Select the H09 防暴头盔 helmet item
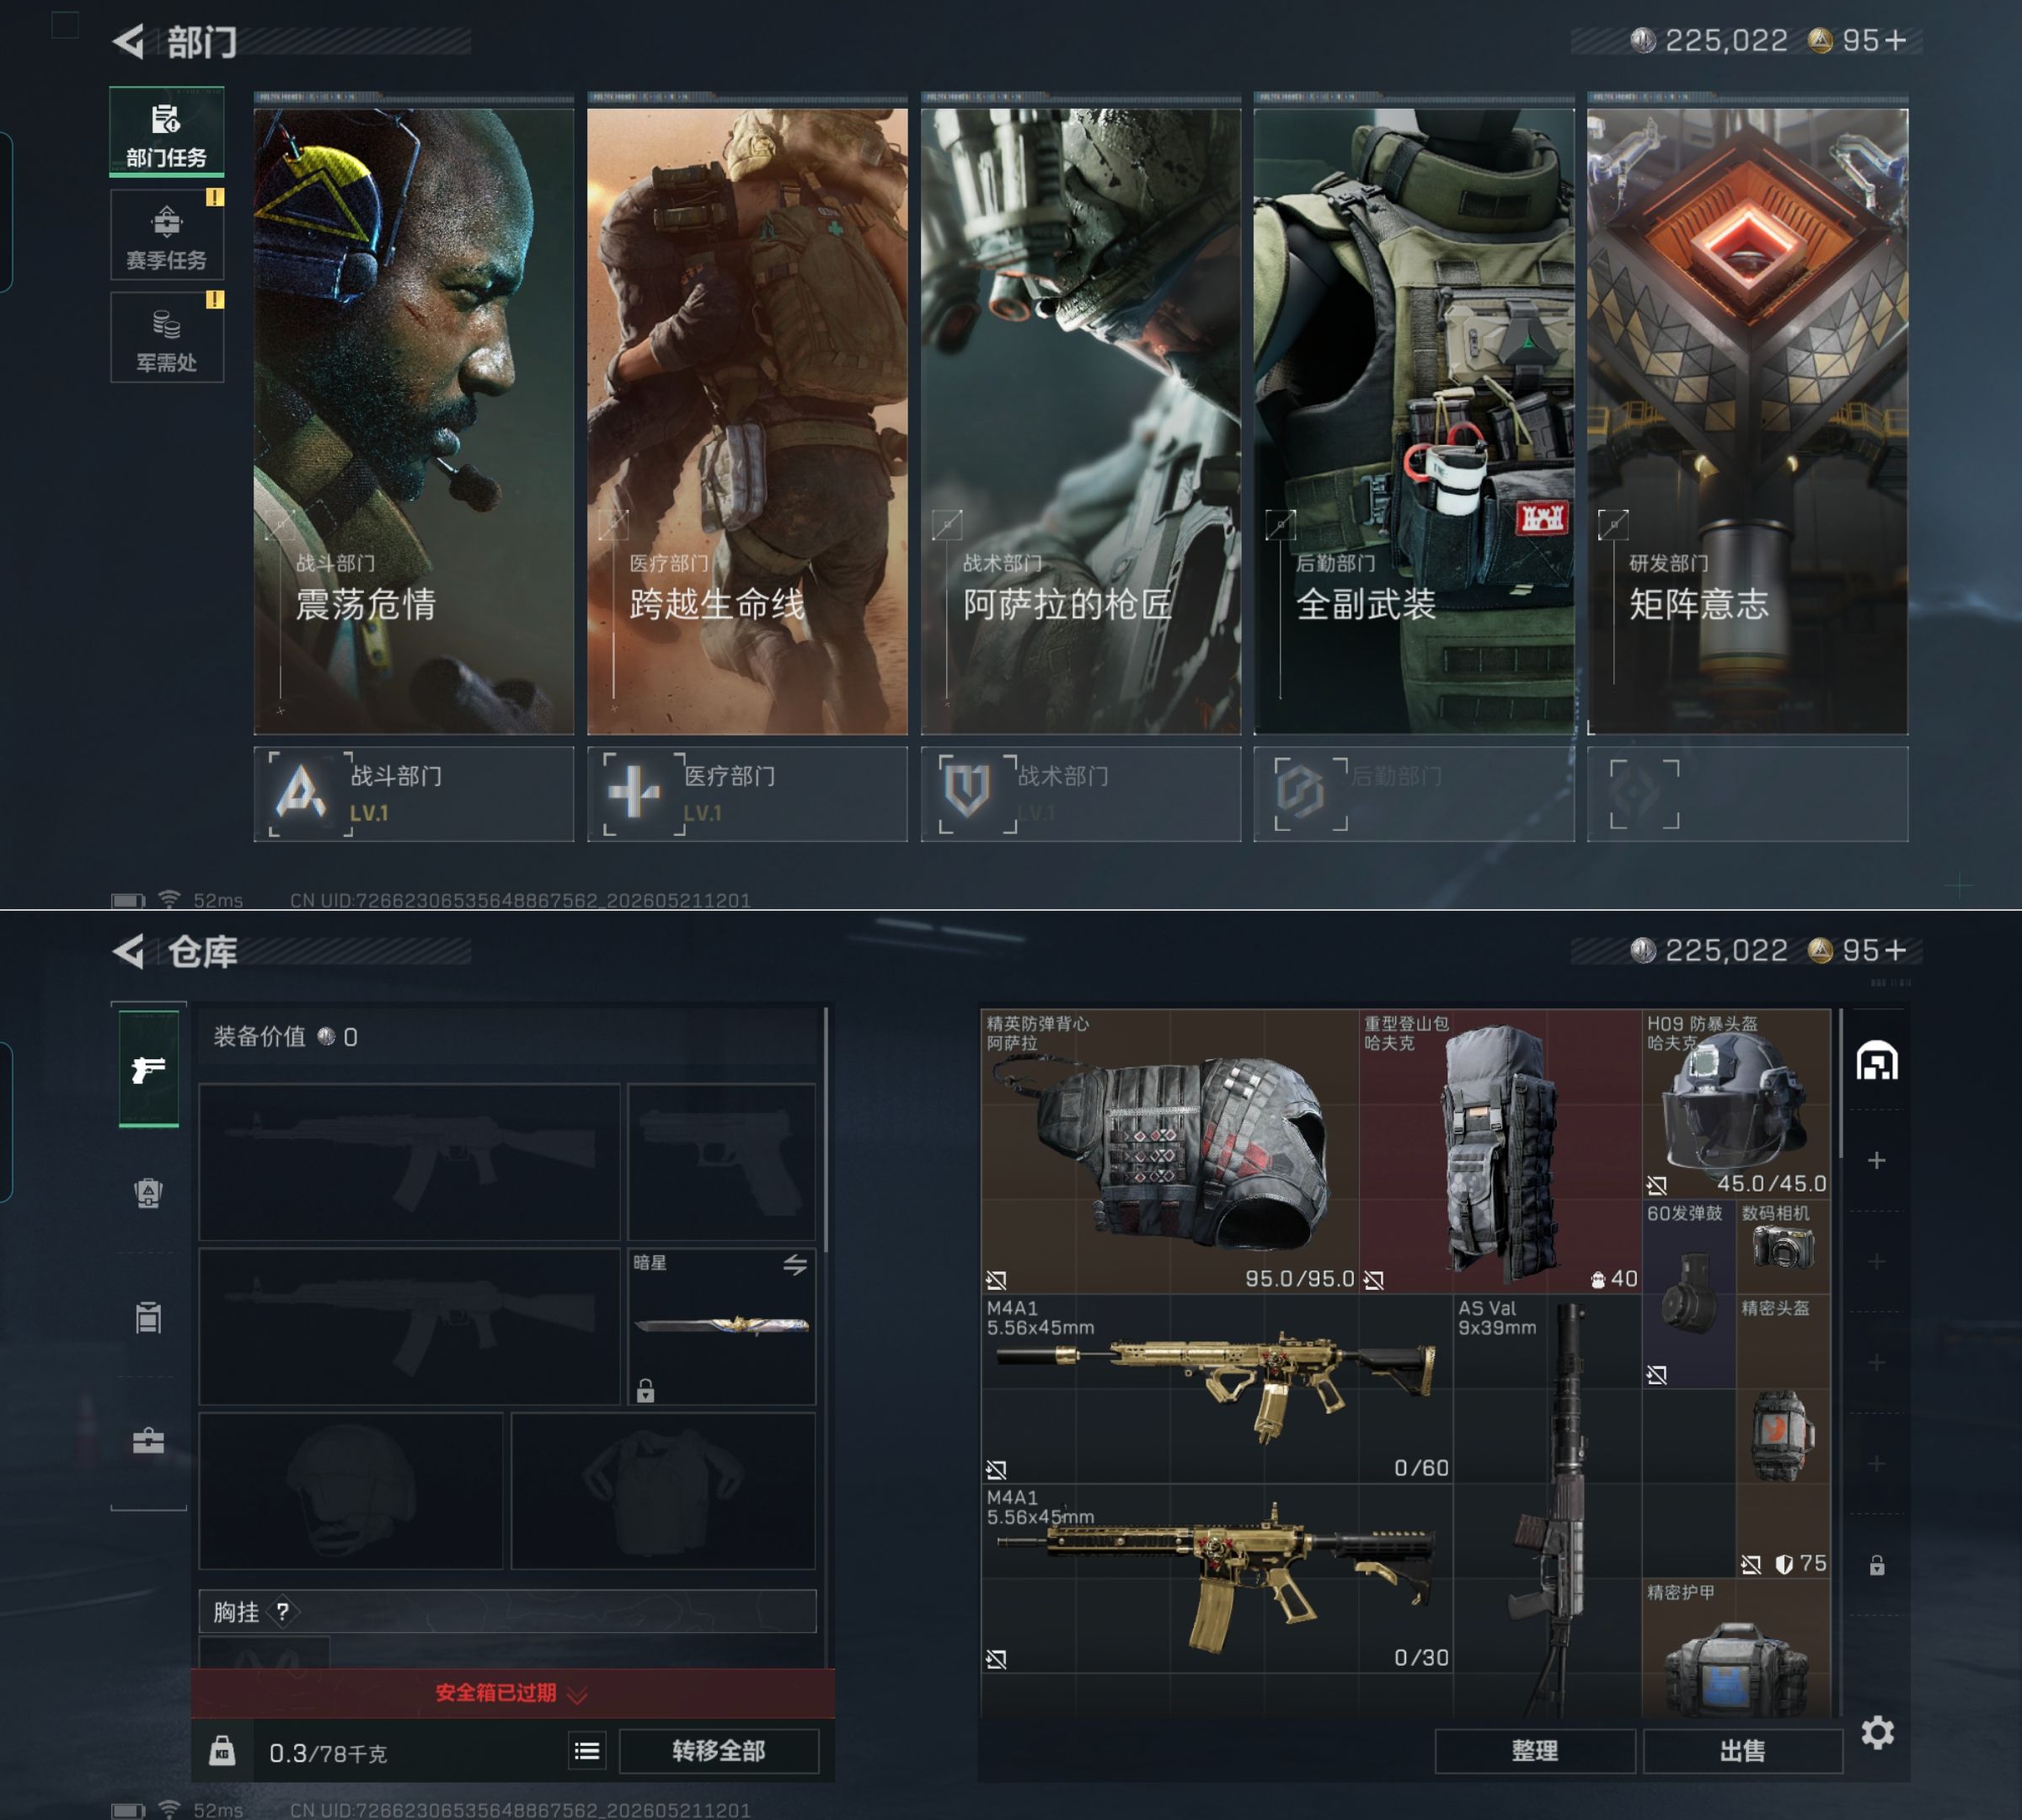Image resolution: width=2022 pixels, height=1820 pixels. [1737, 1104]
